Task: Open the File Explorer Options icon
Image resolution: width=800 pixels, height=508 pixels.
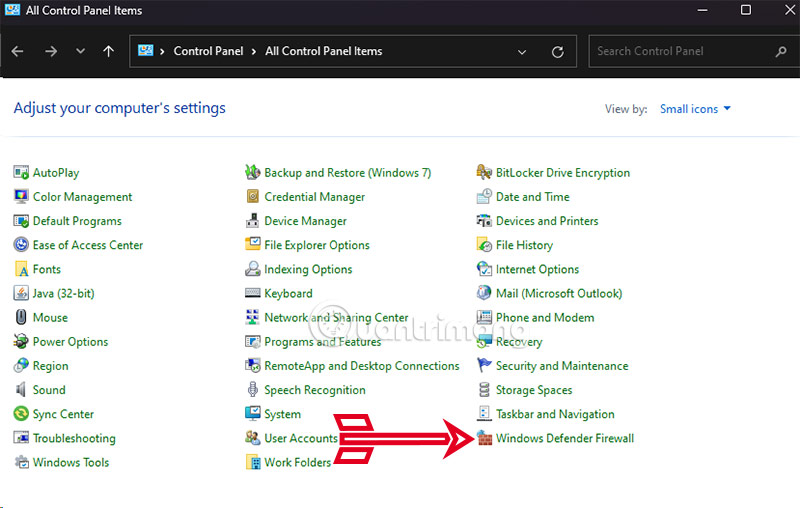Action: pos(253,245)
